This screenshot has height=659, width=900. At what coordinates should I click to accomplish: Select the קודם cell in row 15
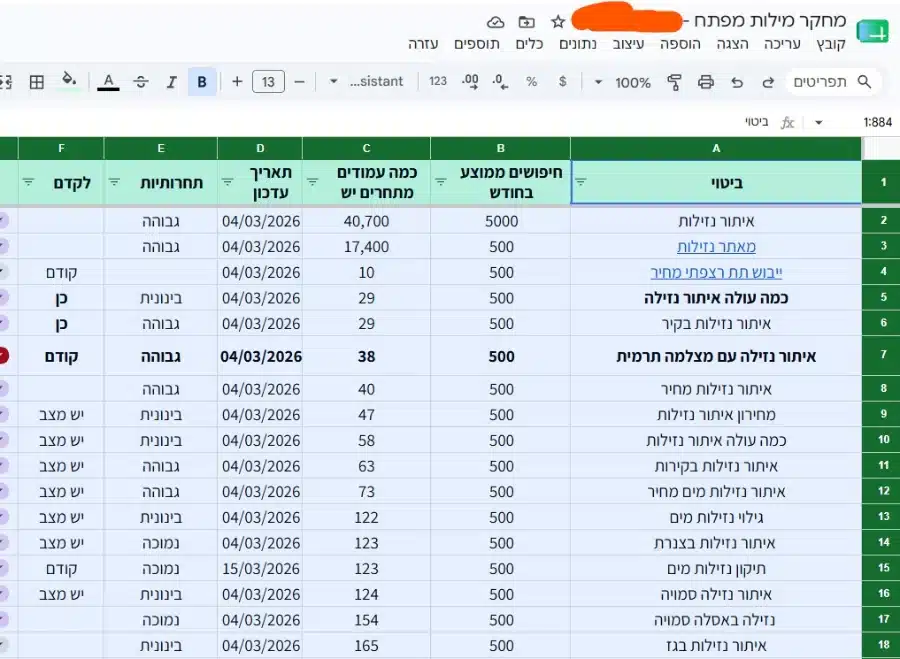61,569
